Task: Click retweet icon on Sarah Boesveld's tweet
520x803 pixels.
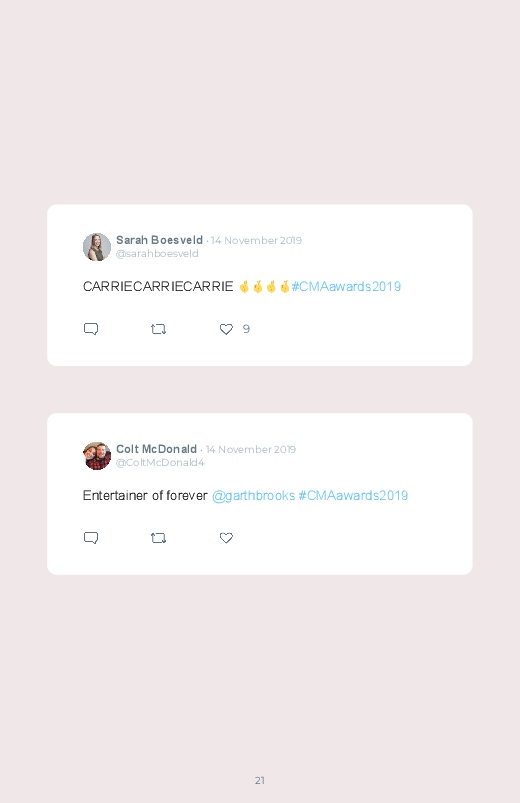Action: (x=158, y=329)
